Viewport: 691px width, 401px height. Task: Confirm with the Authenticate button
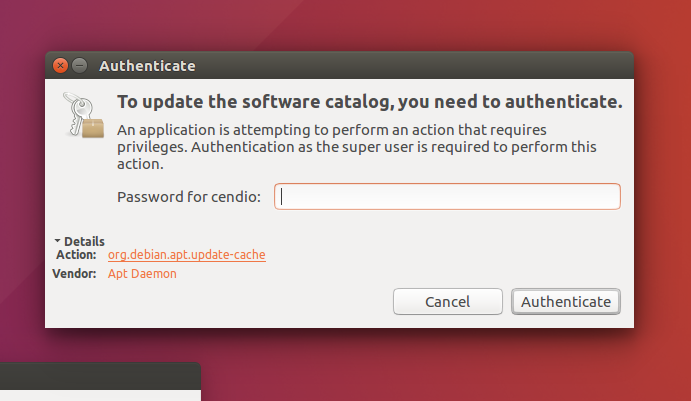(566, 301)
